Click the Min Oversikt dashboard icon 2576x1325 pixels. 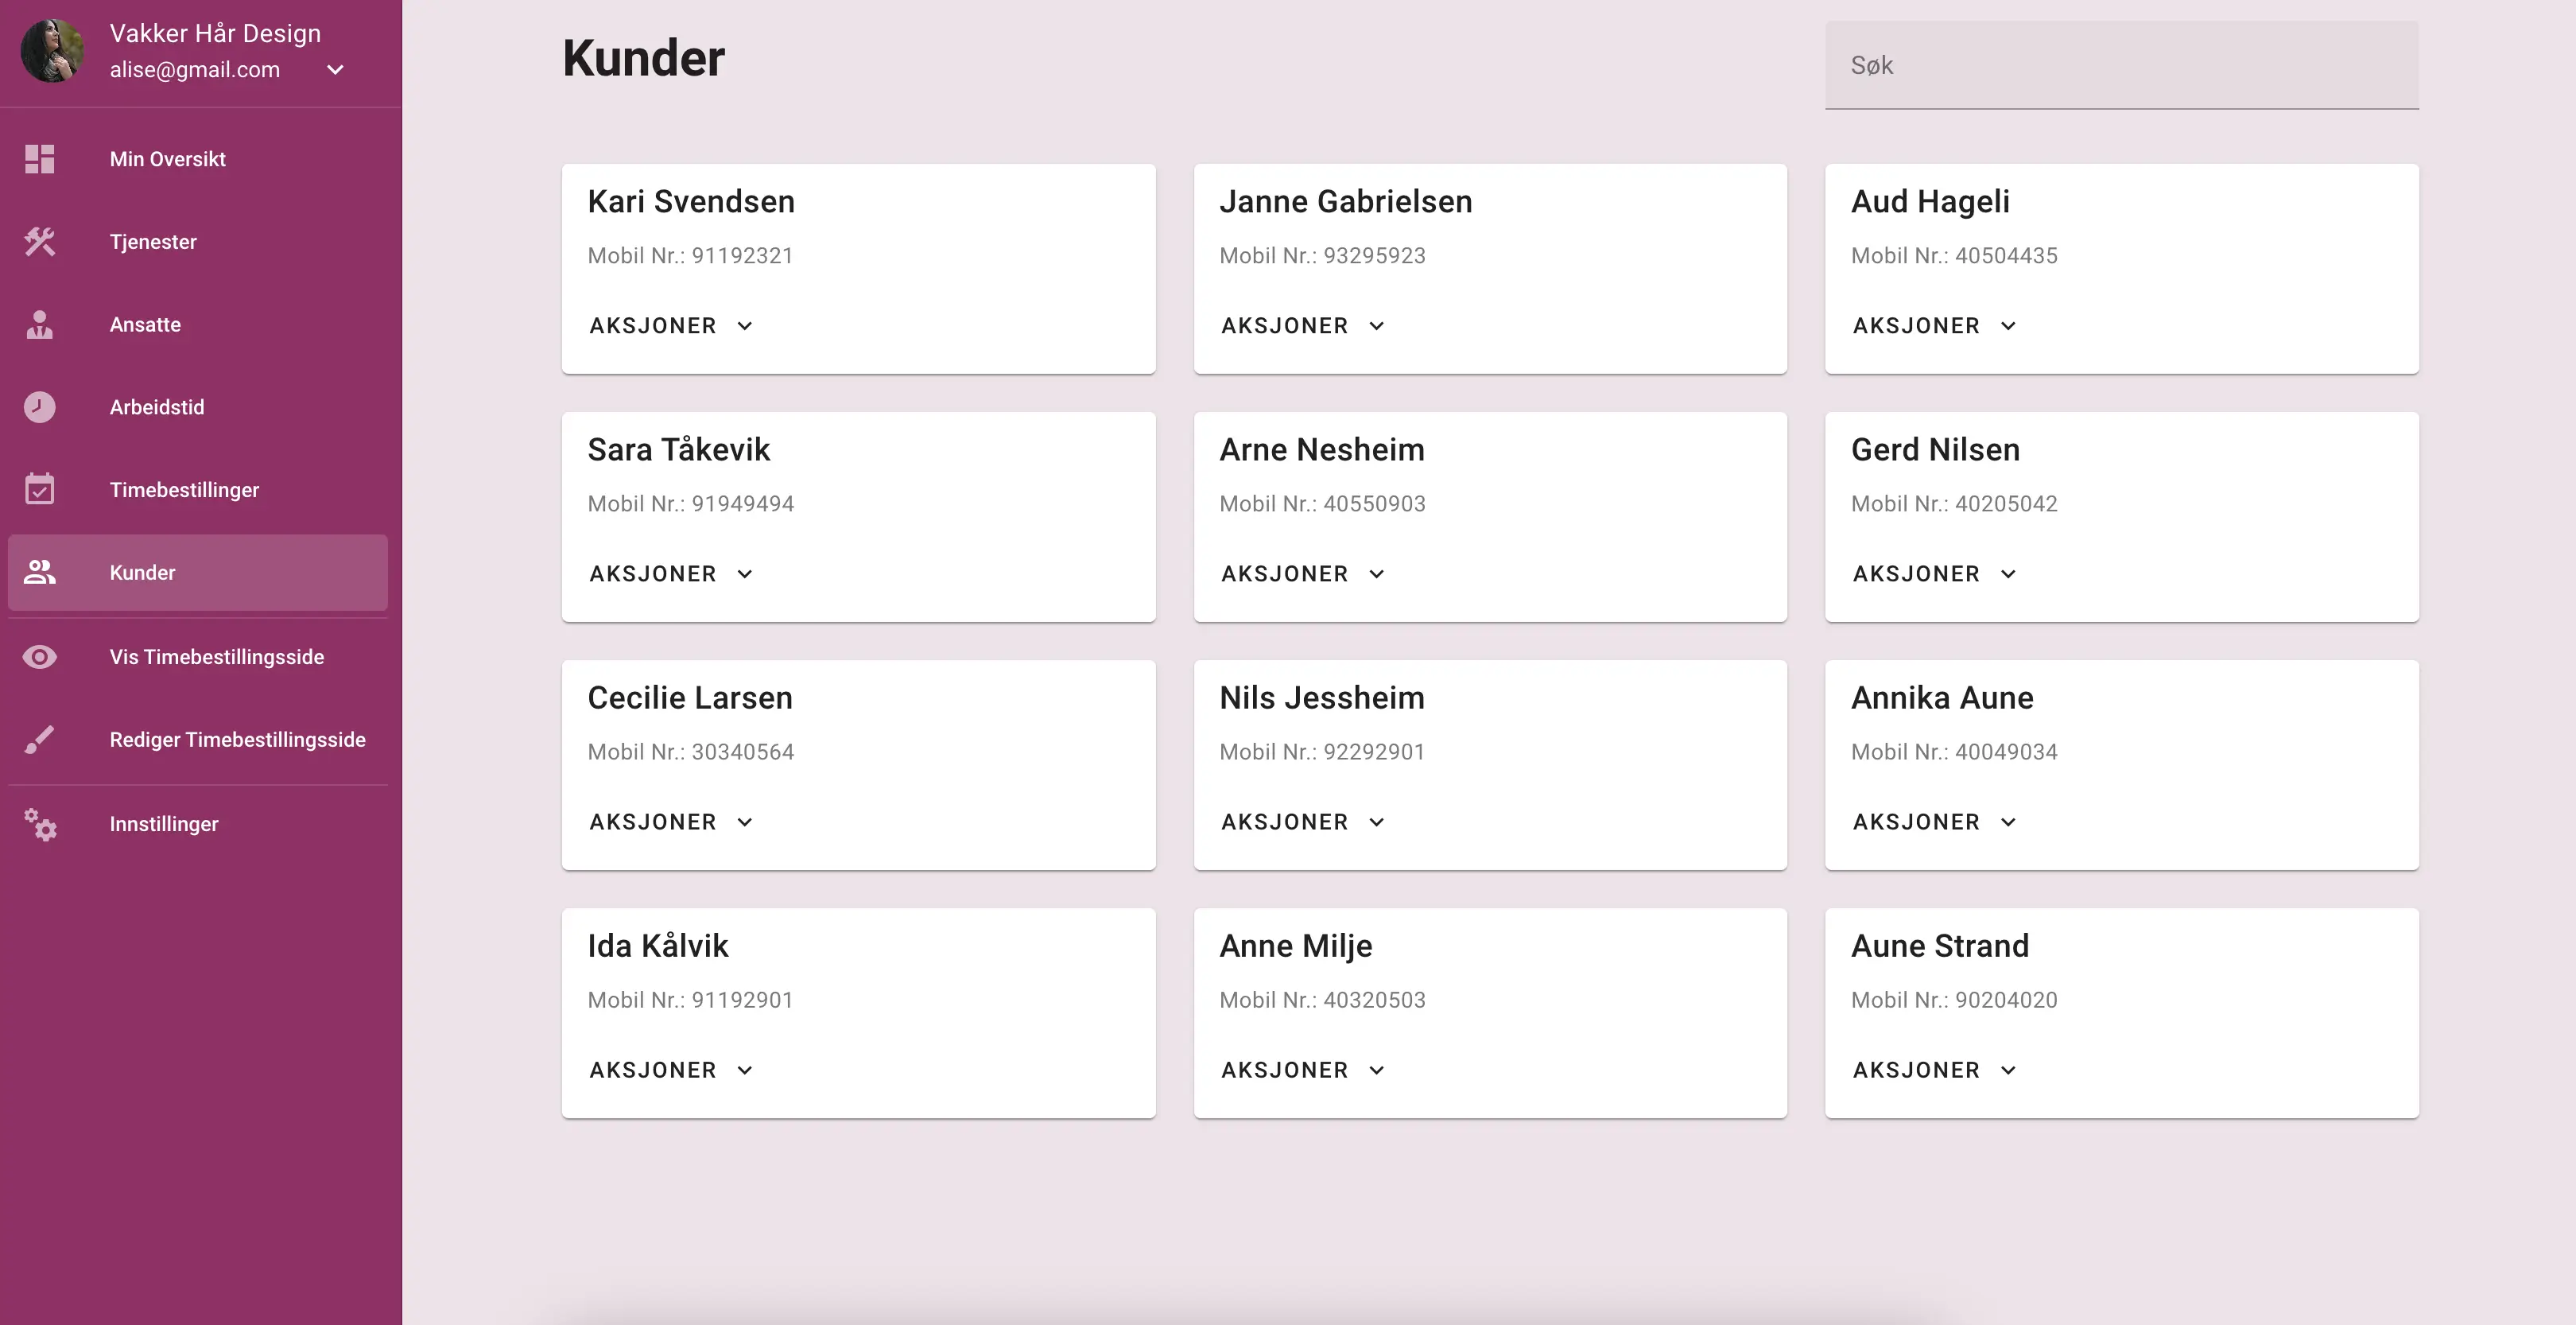point(40,159)
